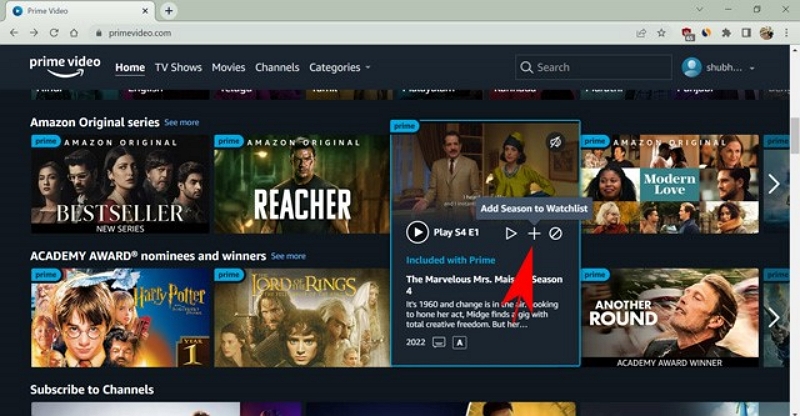Viewport: 800px width, 416px height.
Task: Expand the Categories dropdown
Action: [x=339, y=67]
